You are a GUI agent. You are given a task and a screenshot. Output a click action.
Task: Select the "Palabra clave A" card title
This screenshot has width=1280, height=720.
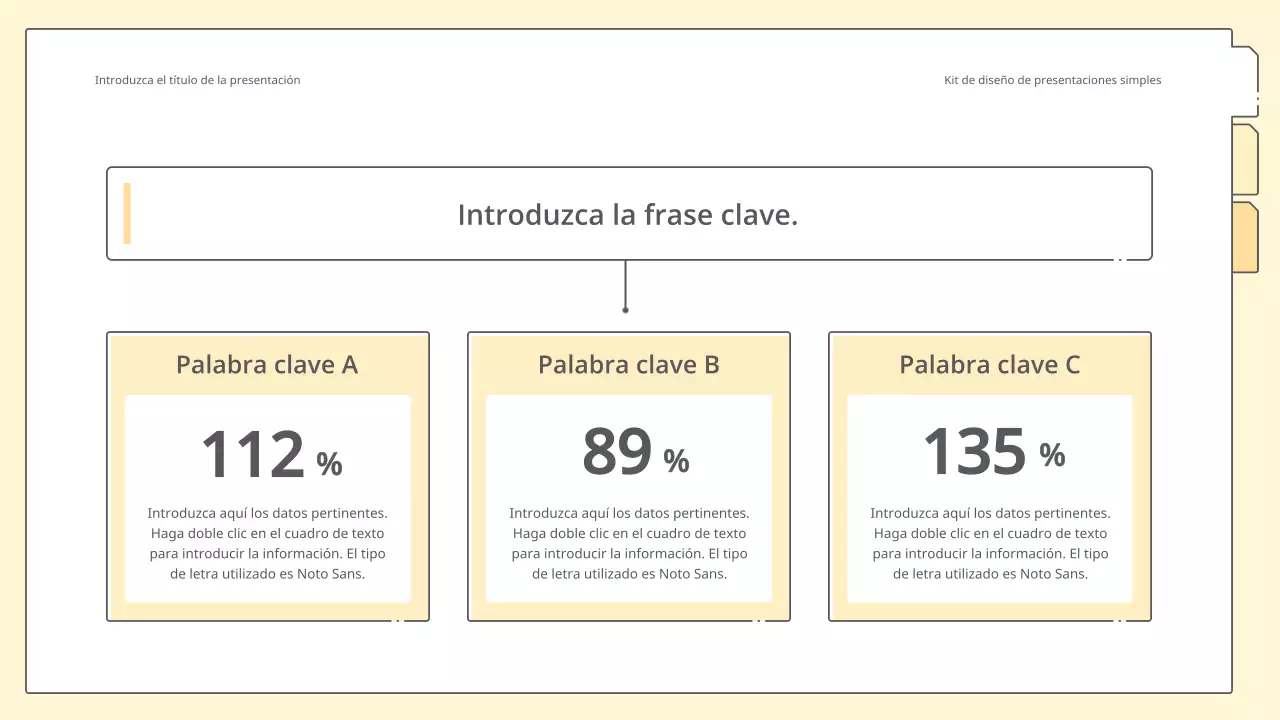pyautogui.click(x=267, y=365)
